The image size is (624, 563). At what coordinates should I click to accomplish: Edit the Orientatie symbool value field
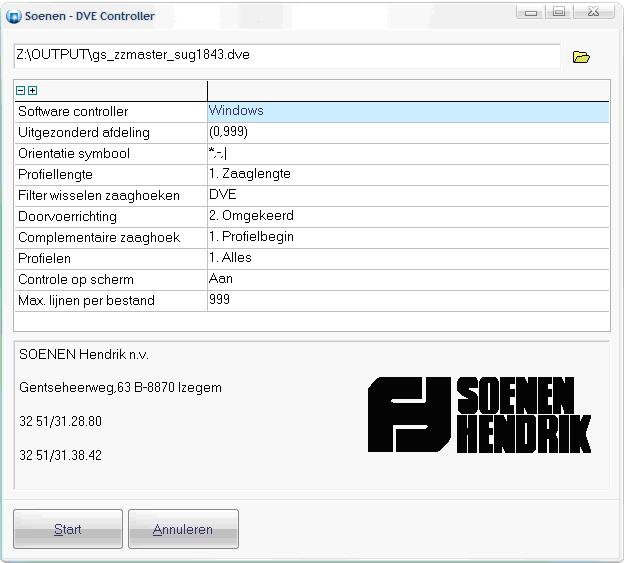pos(408,154)
